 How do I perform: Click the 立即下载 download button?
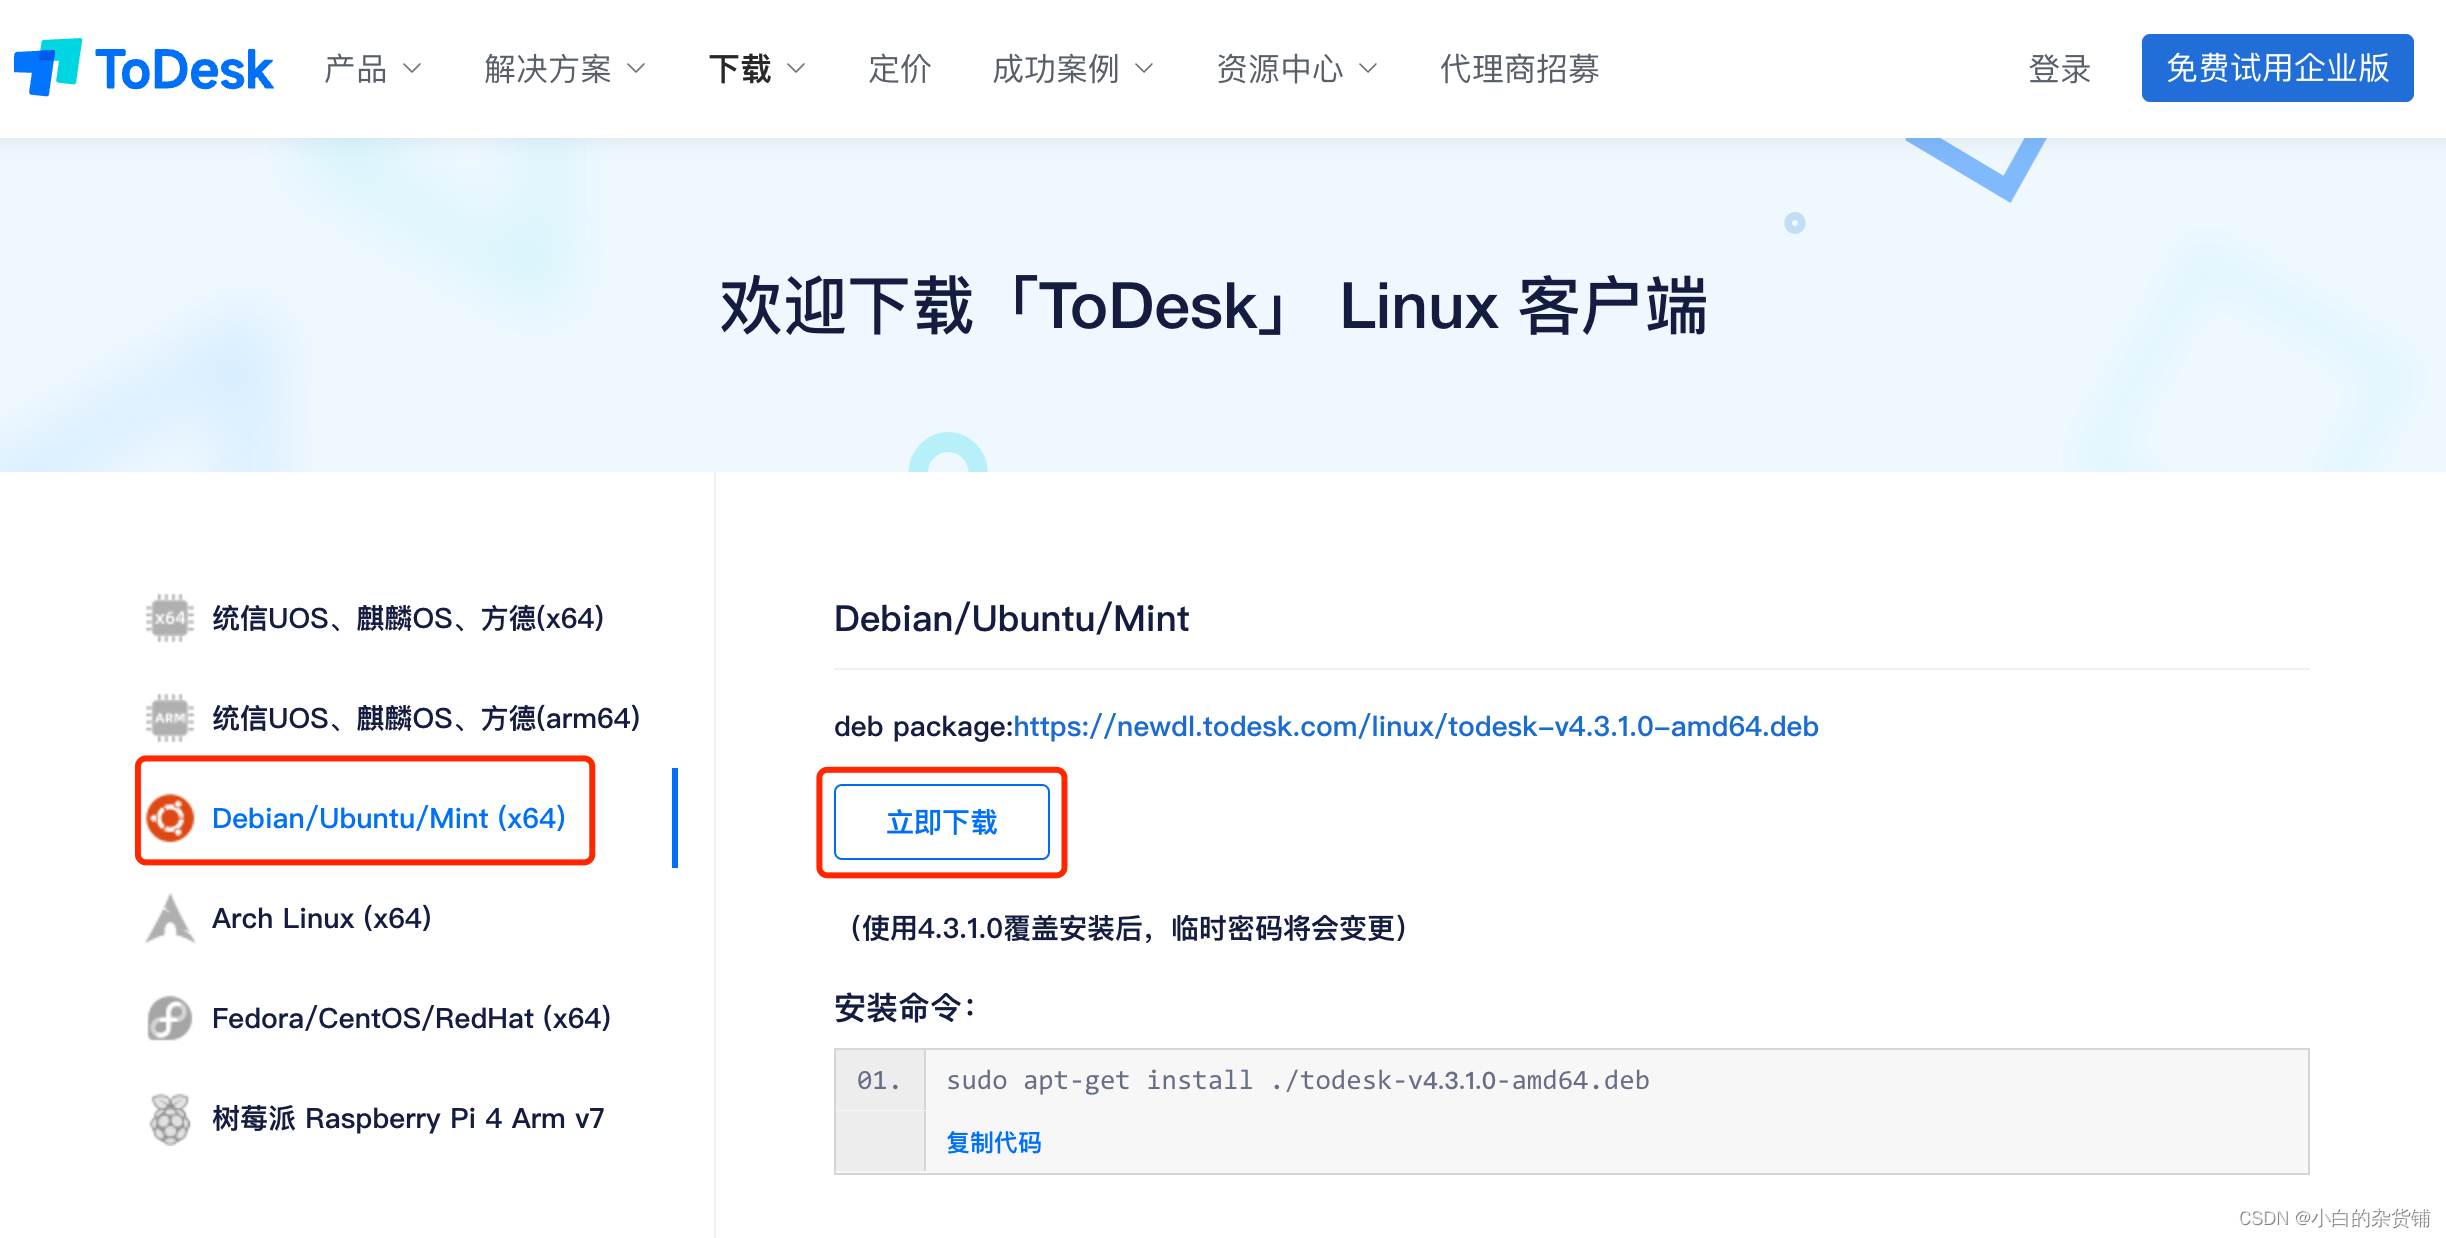[x=941, y=821]
